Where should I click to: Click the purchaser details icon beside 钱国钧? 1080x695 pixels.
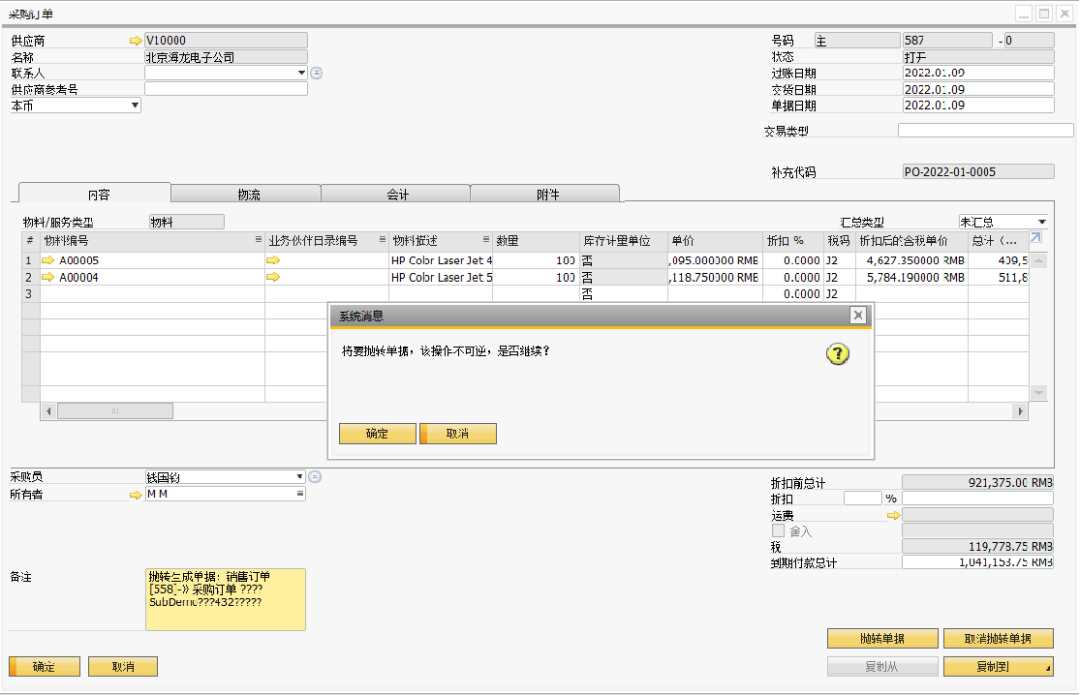(x=315, y=477)
